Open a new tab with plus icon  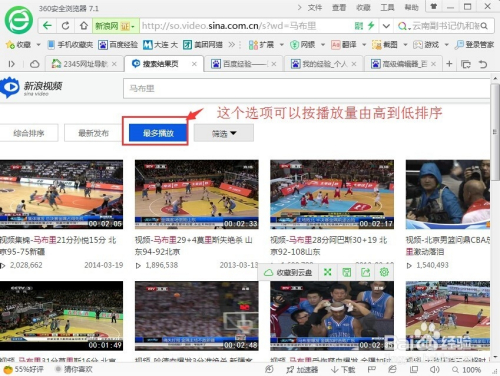(449, 64)
